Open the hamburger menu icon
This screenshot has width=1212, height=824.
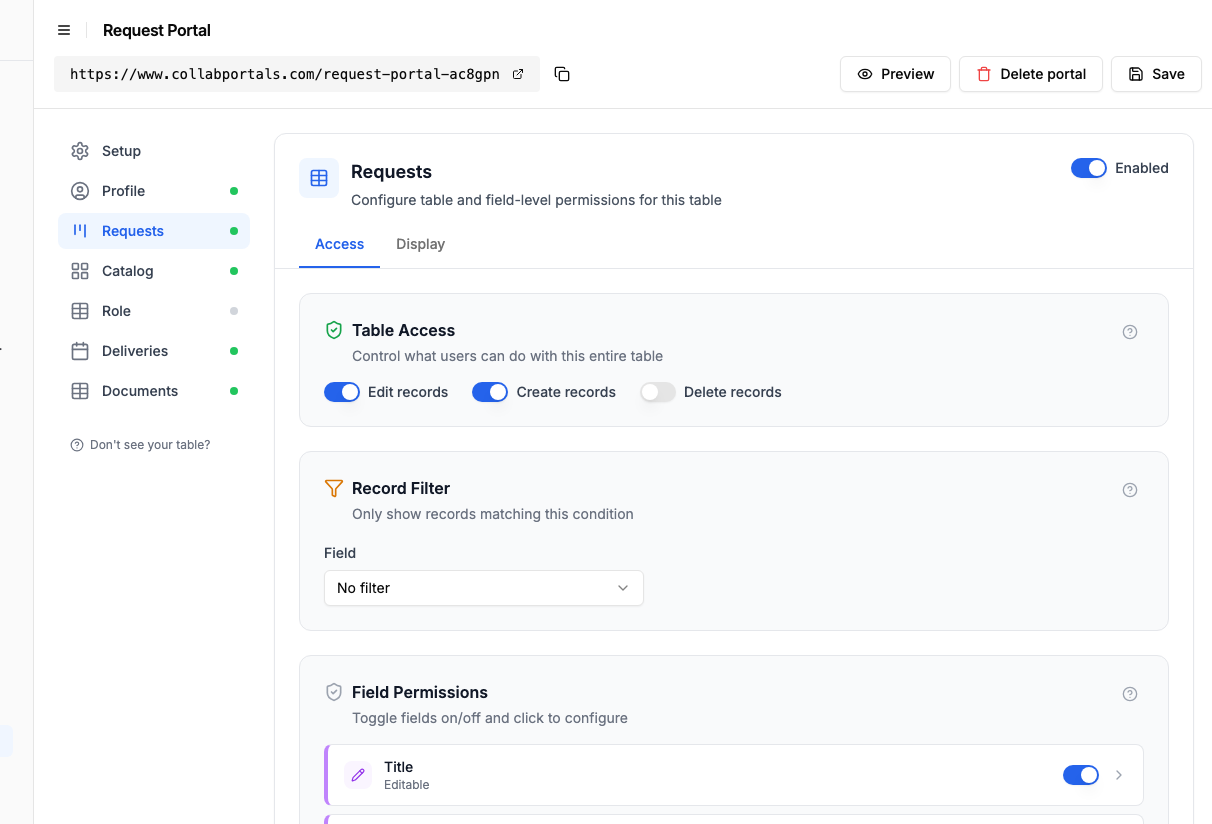[64, 30]
